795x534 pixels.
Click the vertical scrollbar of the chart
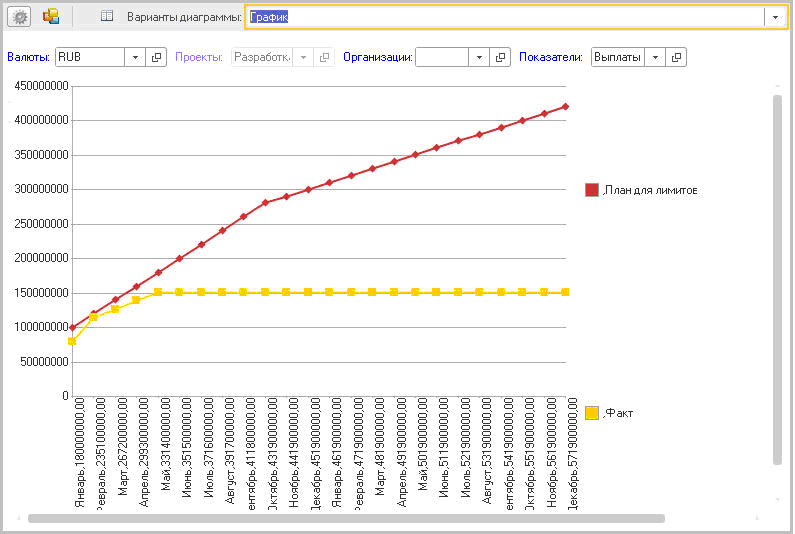(x=777, y=280)
